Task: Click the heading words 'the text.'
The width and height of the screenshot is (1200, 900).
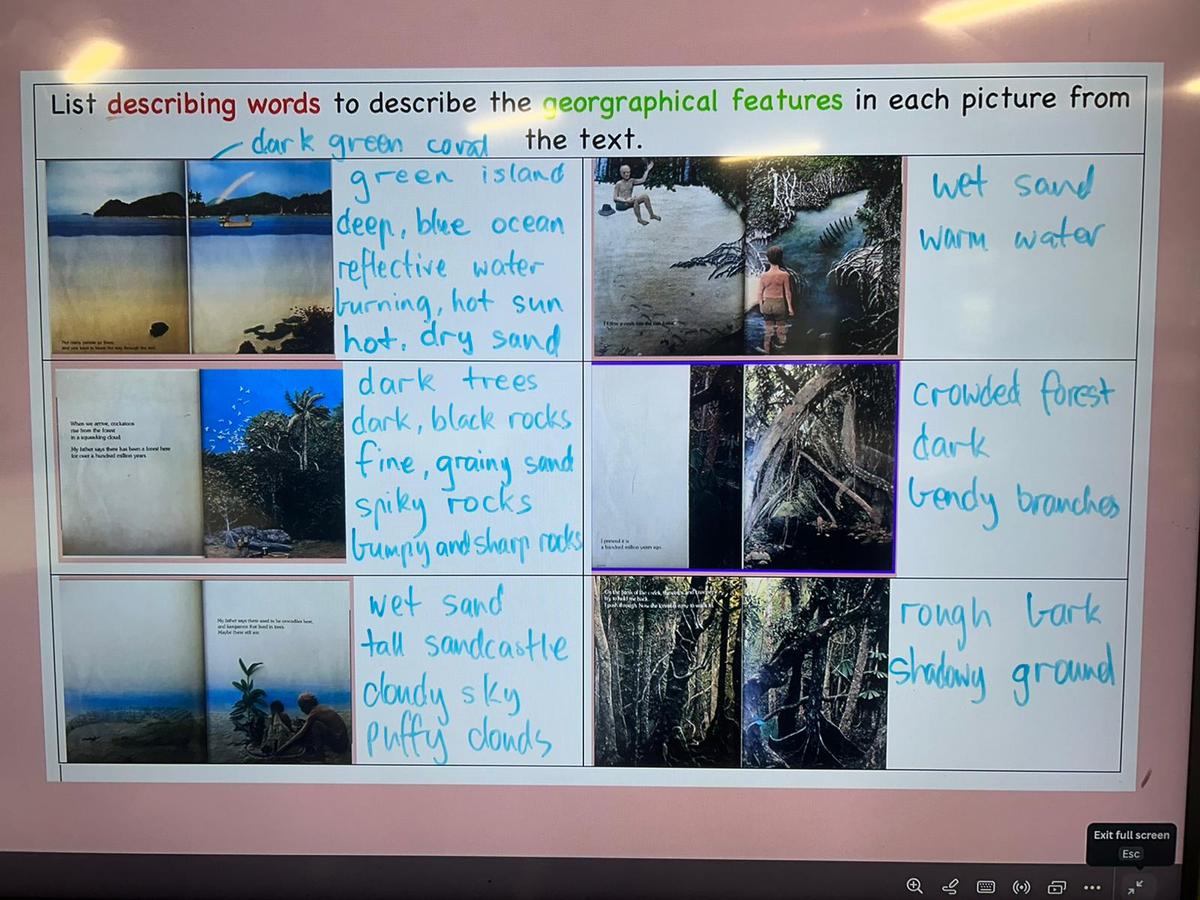Action: tap(582, 138)
